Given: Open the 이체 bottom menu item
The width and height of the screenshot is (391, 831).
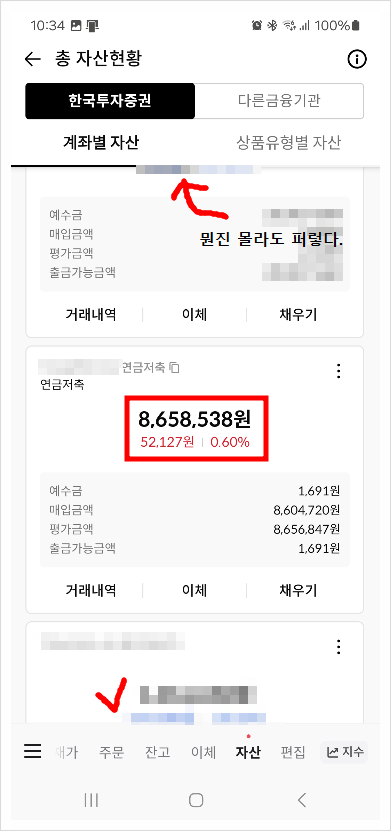Looking at the screenshot, I should pos(203,752).
